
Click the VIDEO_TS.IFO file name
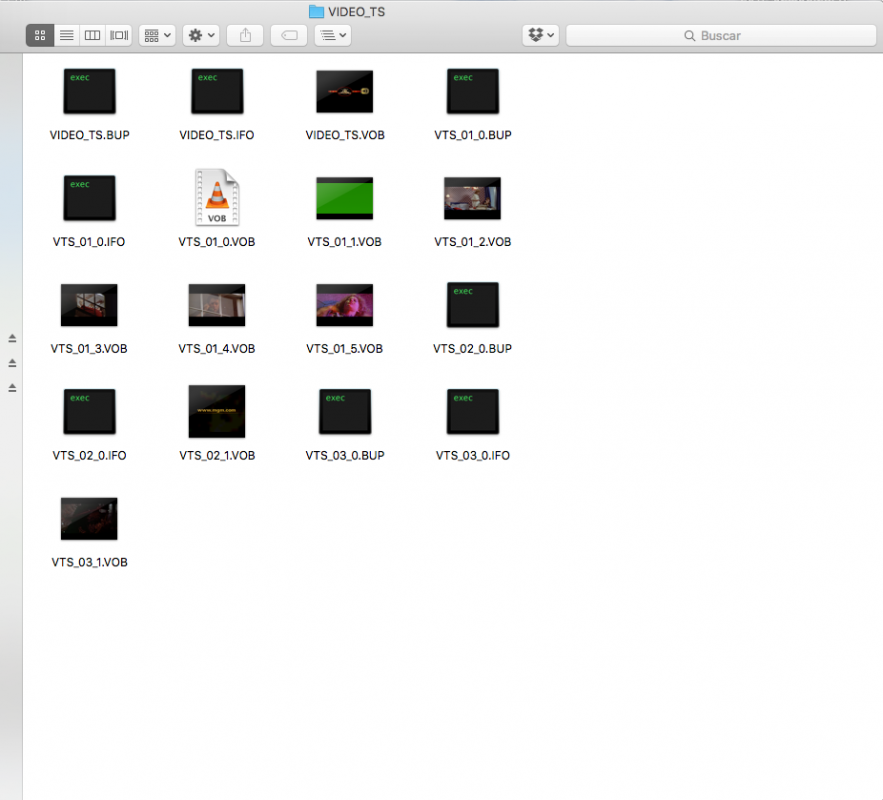pos(217,135)
